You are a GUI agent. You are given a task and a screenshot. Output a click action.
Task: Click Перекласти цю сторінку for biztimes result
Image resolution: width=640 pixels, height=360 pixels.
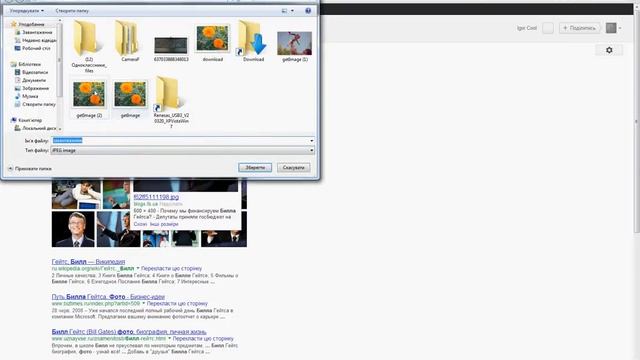[x=177, y=304]
